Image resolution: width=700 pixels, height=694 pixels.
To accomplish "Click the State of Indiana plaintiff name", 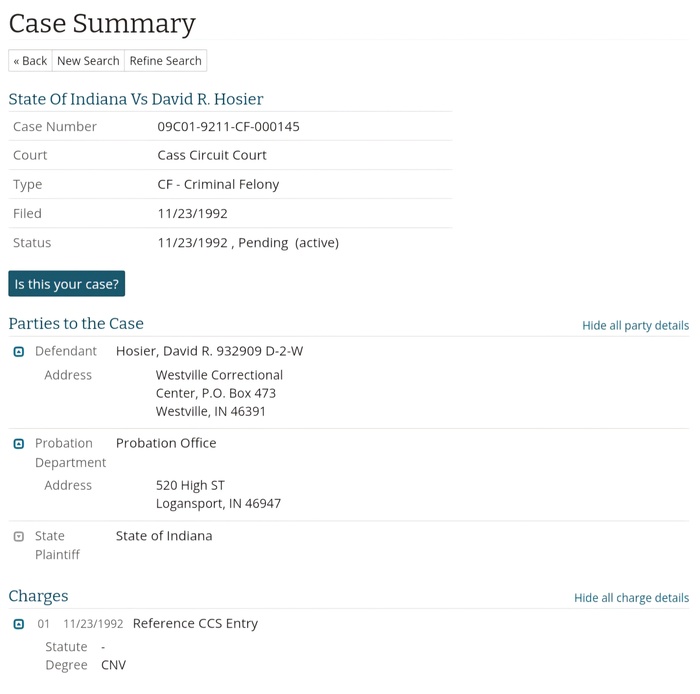I will tap(164, 536).
